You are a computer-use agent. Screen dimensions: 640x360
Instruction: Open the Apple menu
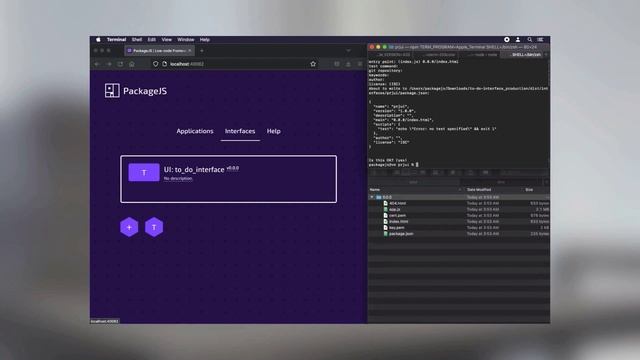98,40
